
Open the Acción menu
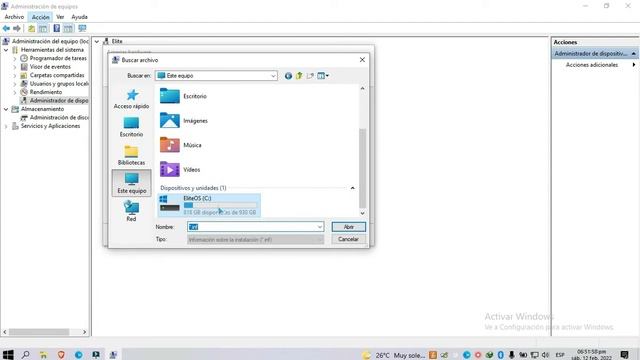pos(40,17)
